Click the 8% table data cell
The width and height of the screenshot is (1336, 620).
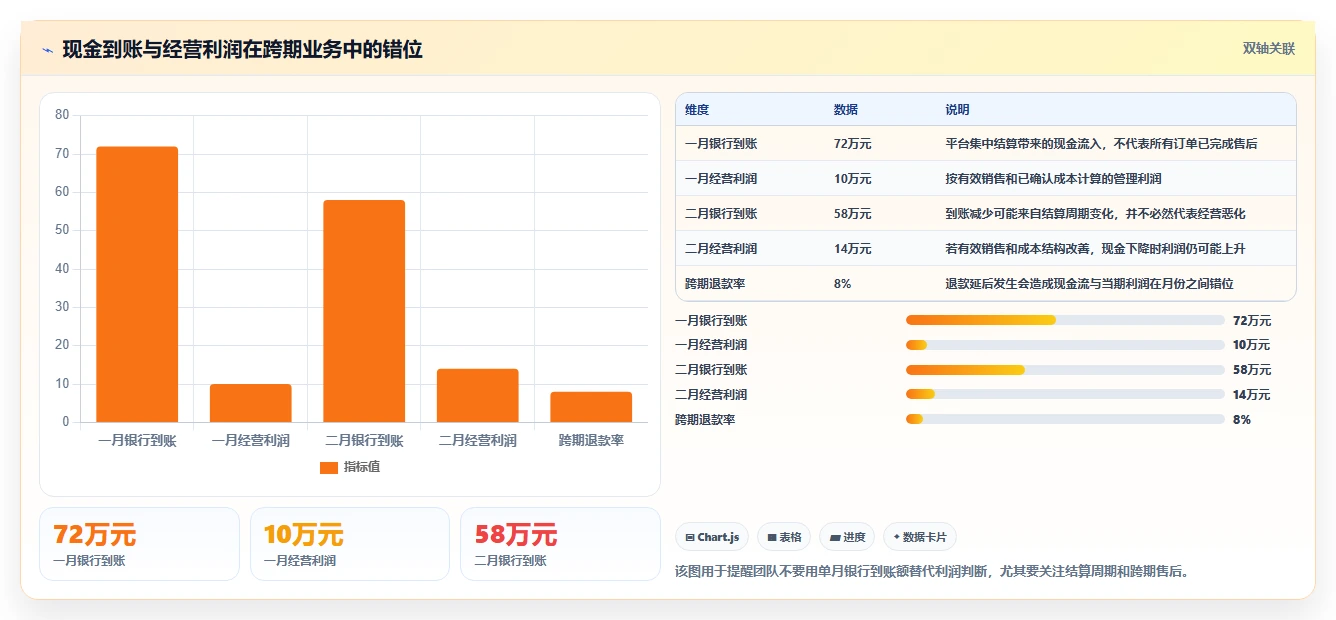click(x=842, y=284)
